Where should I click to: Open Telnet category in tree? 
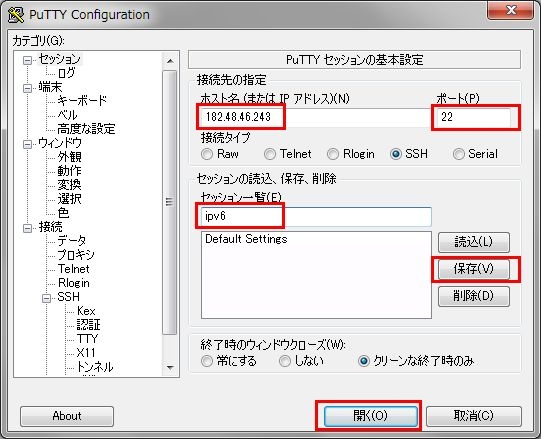tap(73, 269)
